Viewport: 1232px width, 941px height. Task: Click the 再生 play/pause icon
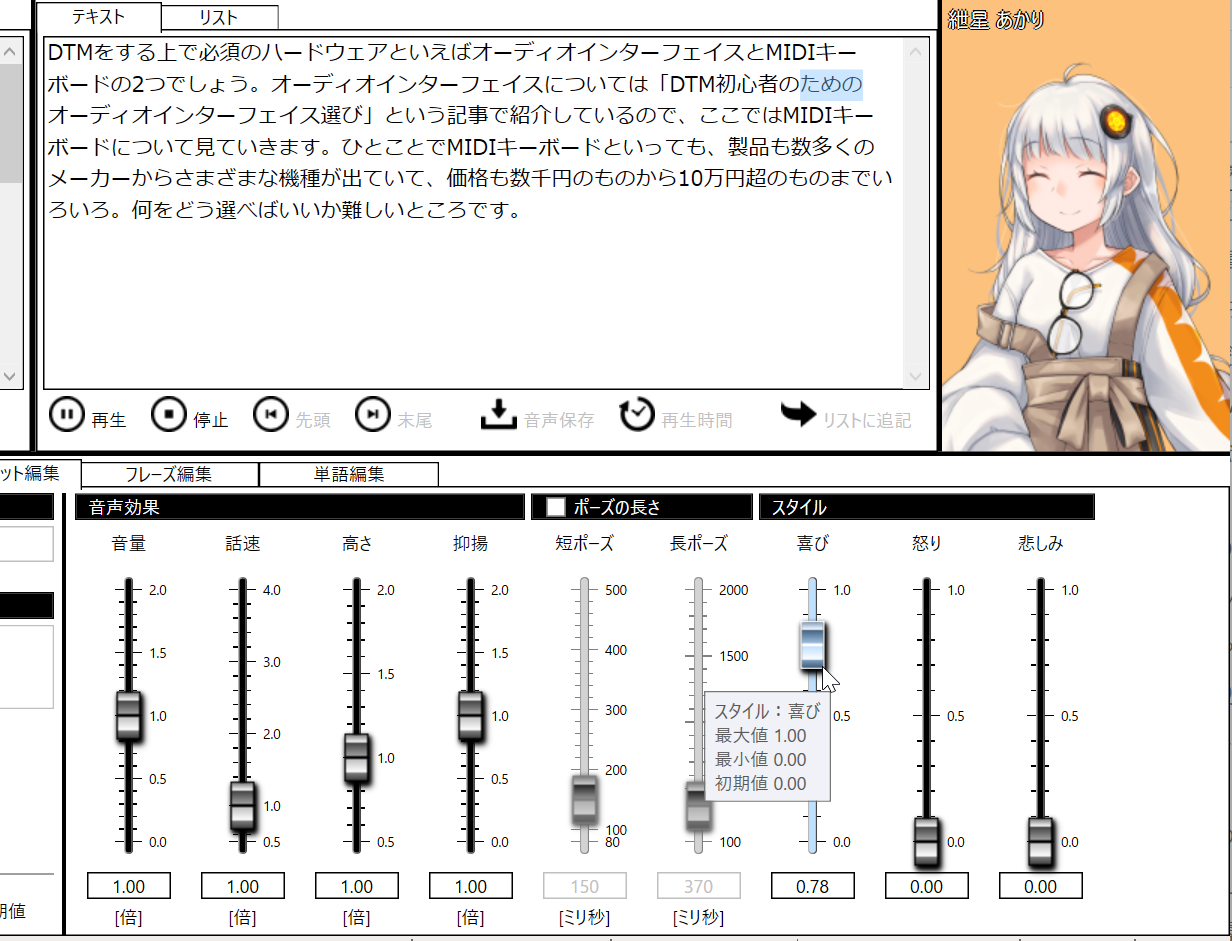tap(67, 414)
